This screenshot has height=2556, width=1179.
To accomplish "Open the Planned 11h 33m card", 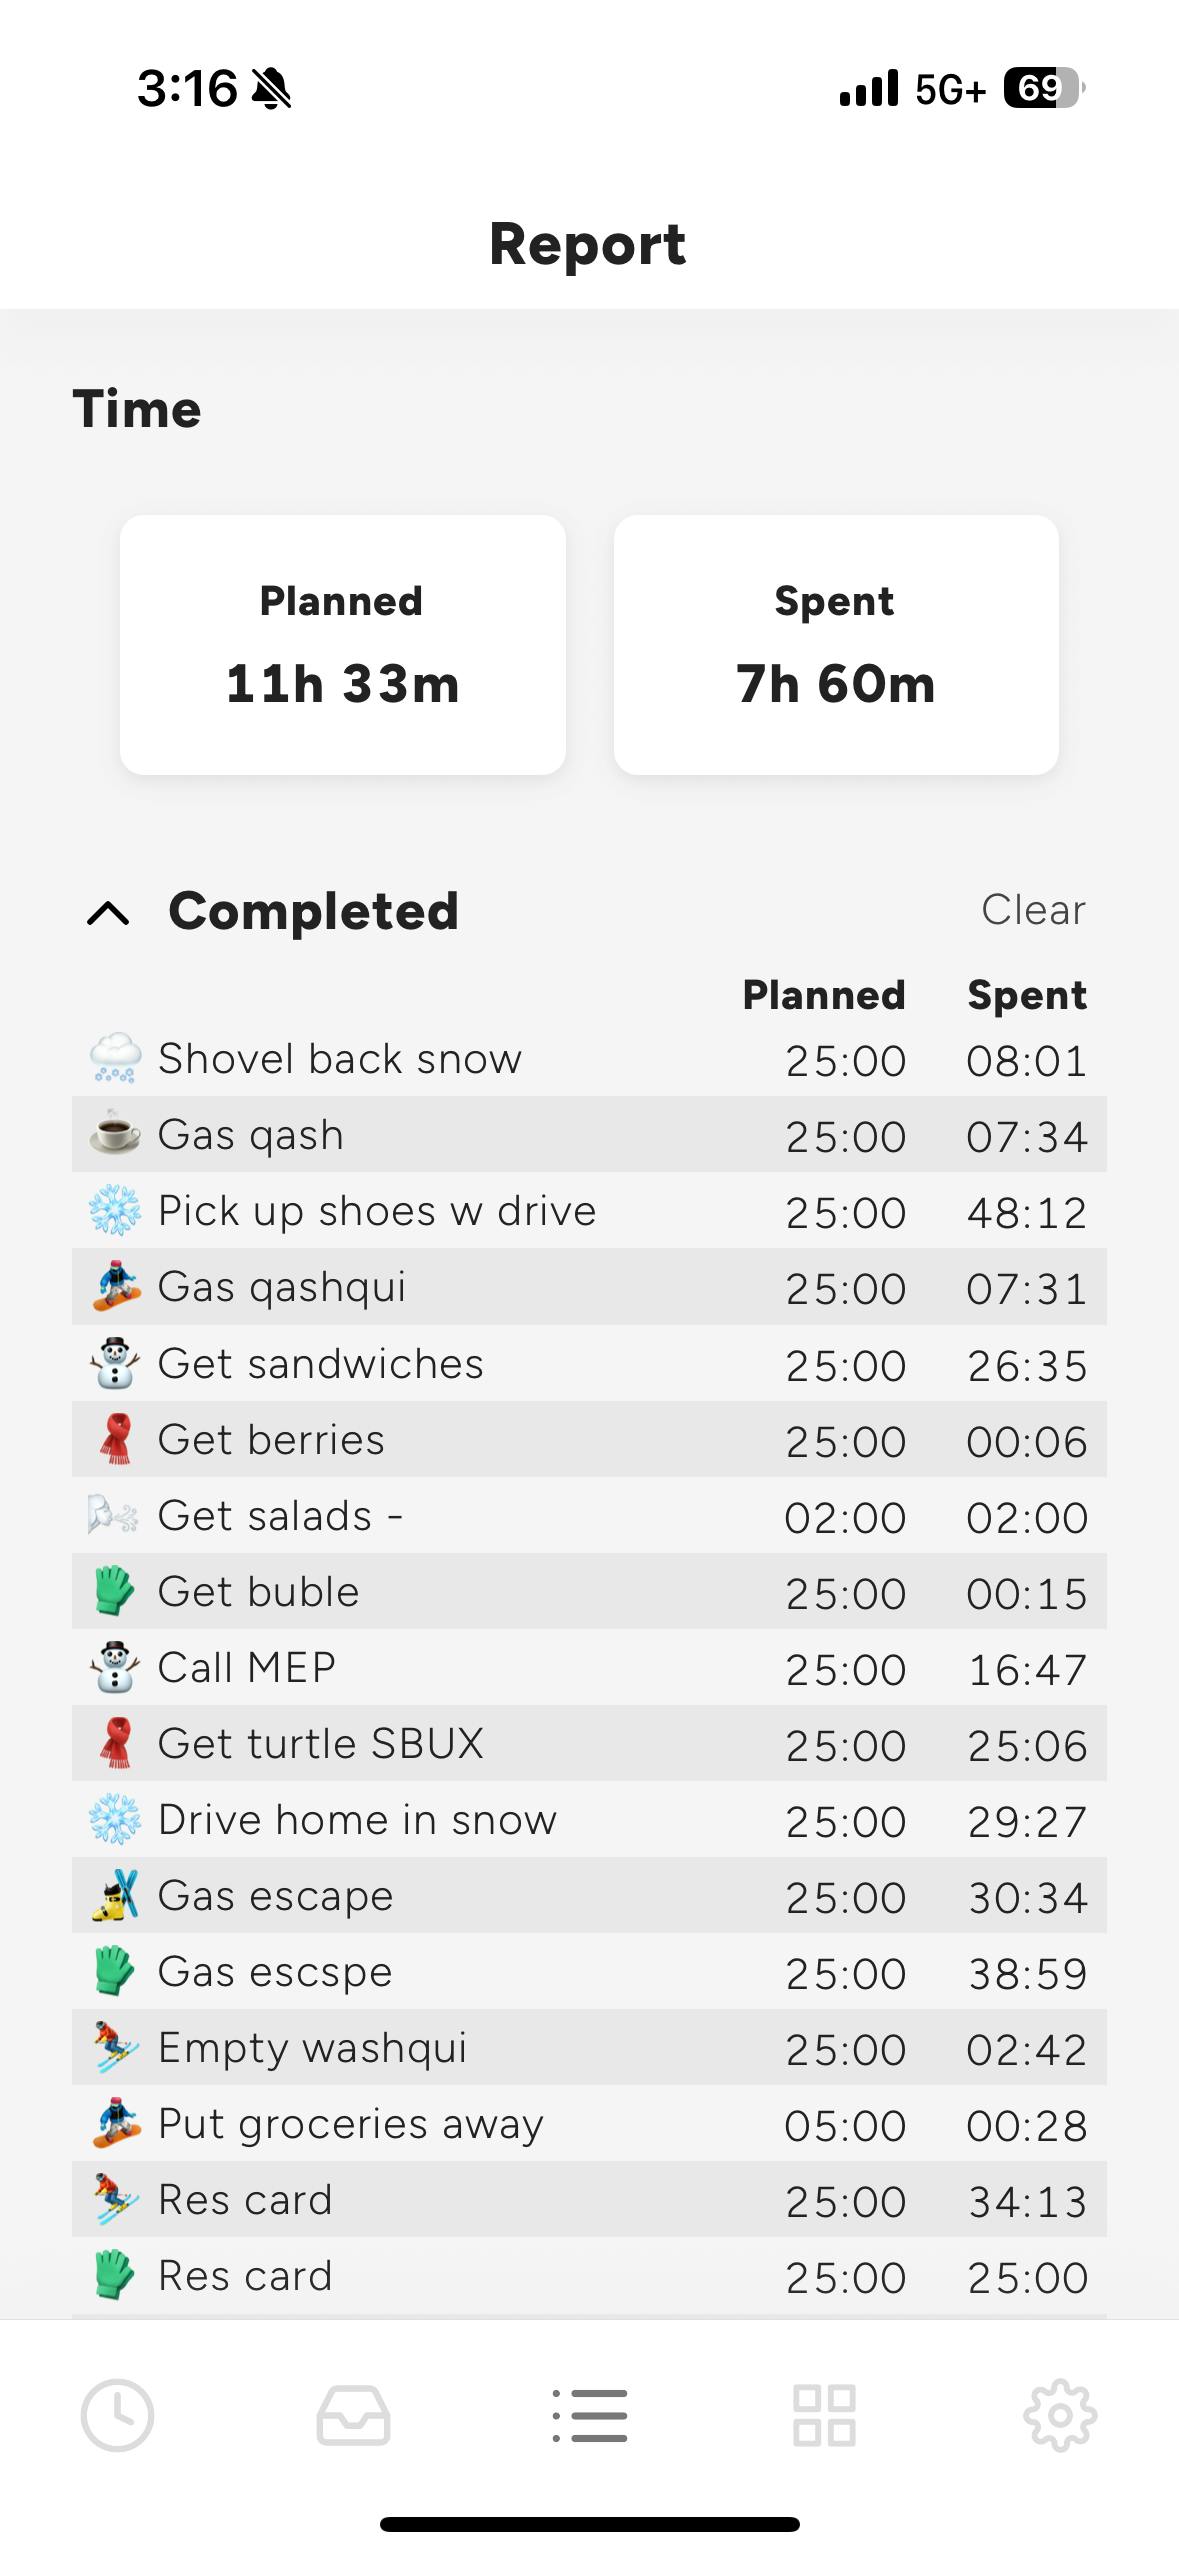I will tap(342, 644).
